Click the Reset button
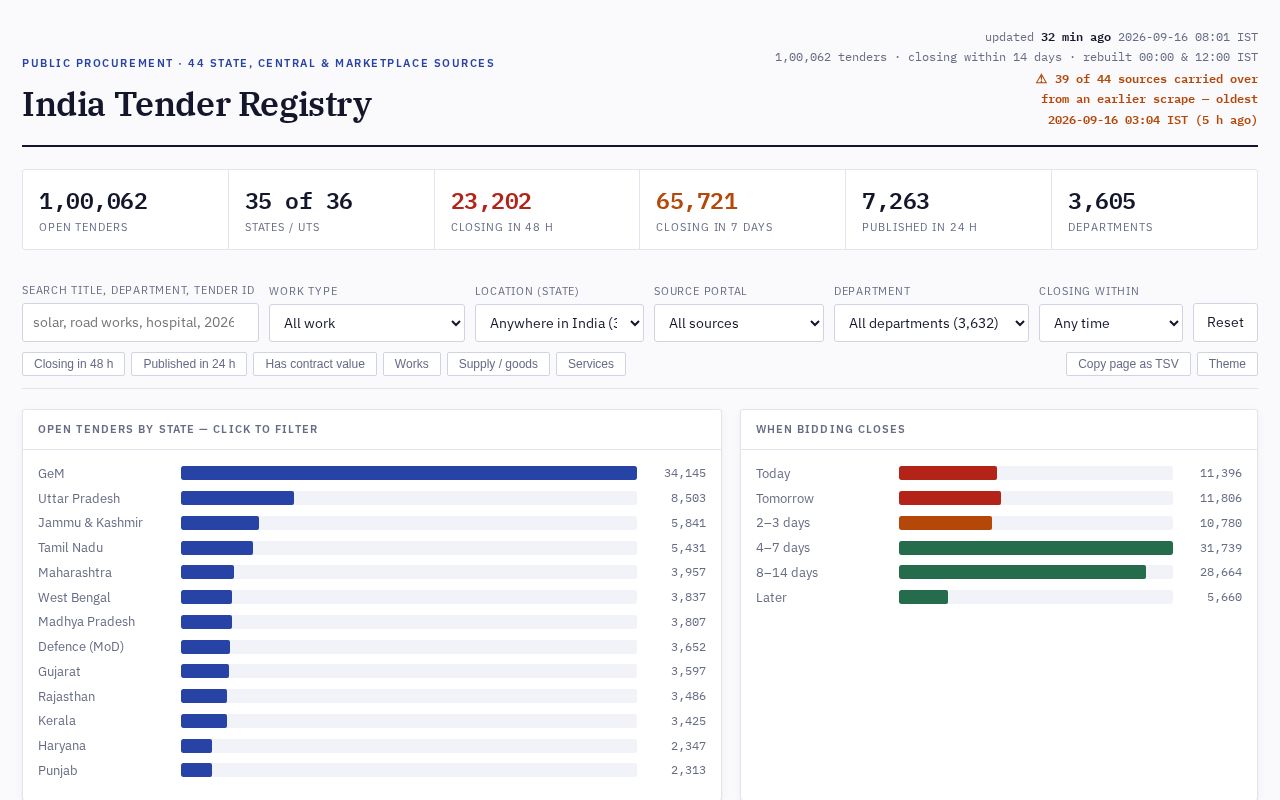The image size is (1280, 800). coord(1225,323)
